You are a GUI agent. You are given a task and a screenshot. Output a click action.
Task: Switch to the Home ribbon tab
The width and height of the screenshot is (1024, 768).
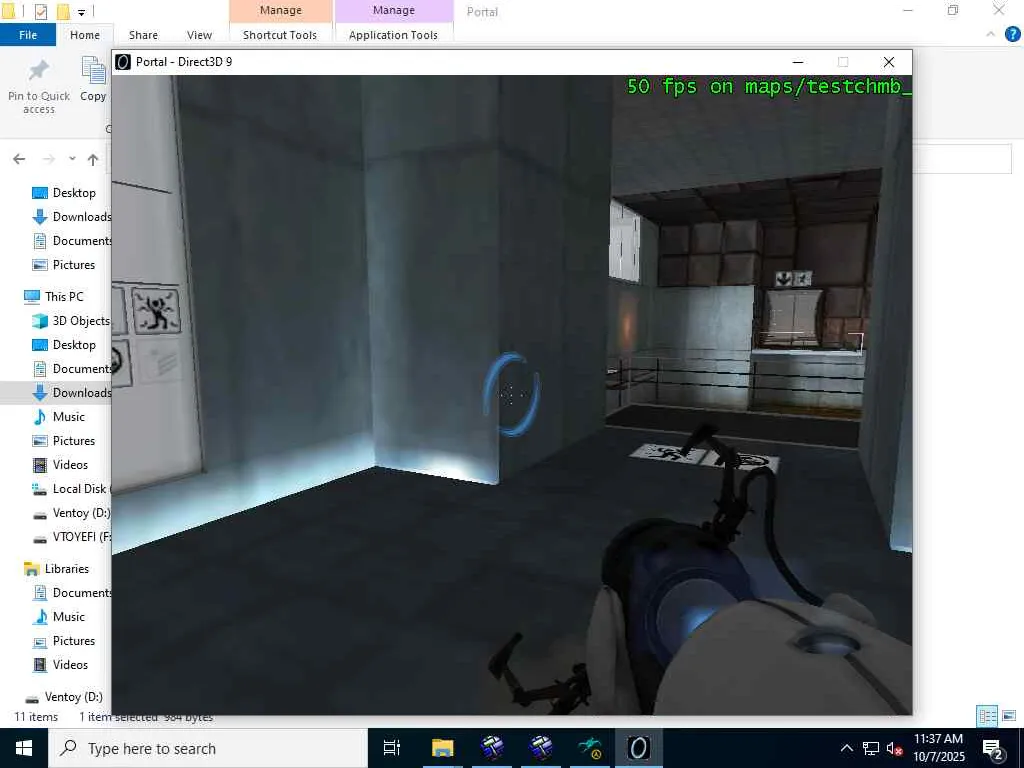(x=85, y=35)
